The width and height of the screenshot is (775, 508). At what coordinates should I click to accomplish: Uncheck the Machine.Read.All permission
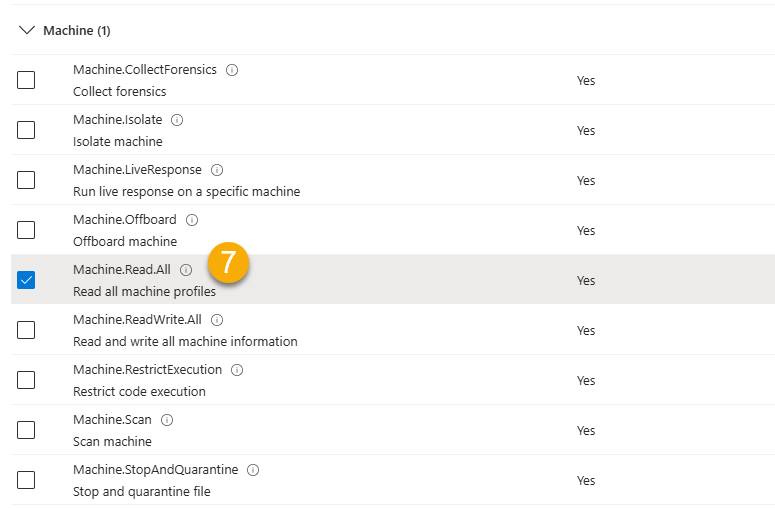pos(26,280)
